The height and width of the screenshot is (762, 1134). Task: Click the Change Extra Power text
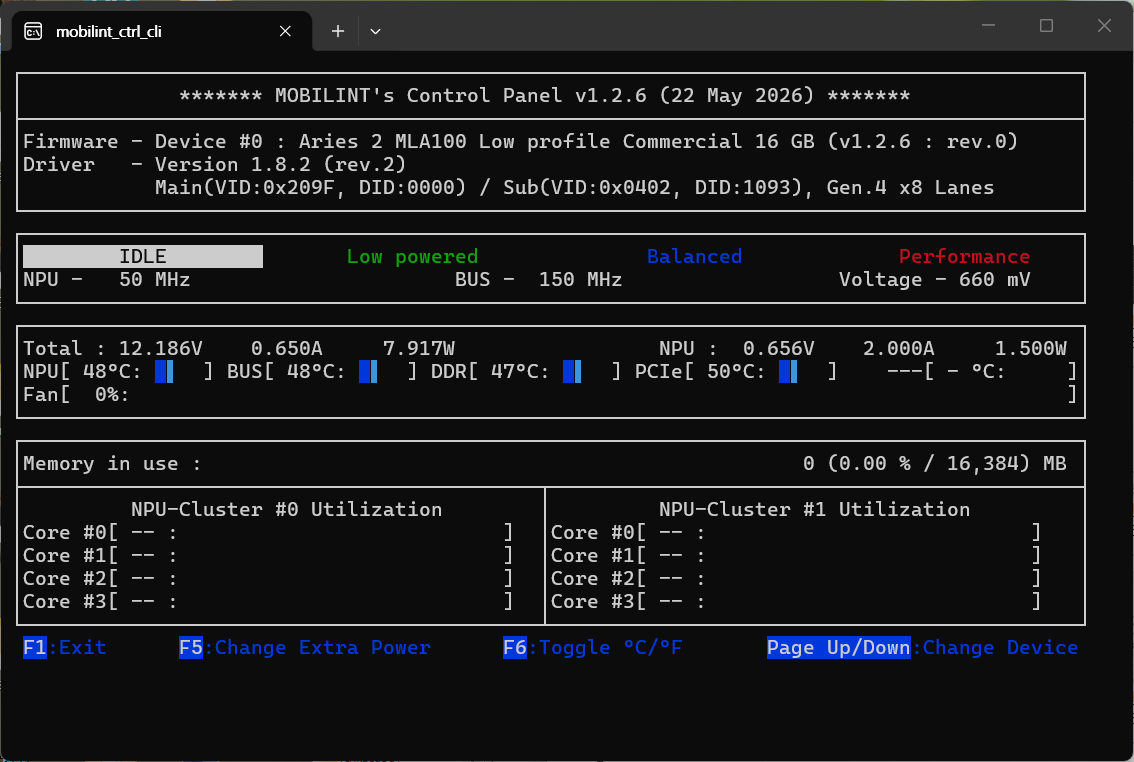pyautogui.click(x=323, y=647)
